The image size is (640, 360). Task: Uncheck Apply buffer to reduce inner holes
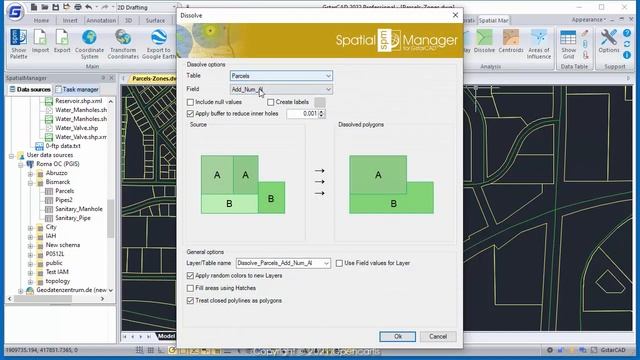point(190,113)
